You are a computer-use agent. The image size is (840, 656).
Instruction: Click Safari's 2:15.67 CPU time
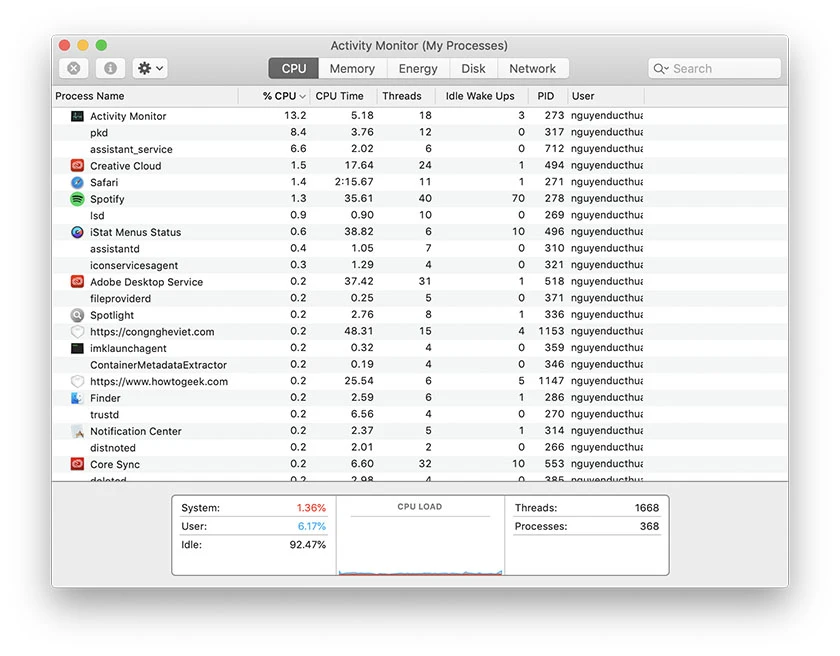click(x=354, y=182)
